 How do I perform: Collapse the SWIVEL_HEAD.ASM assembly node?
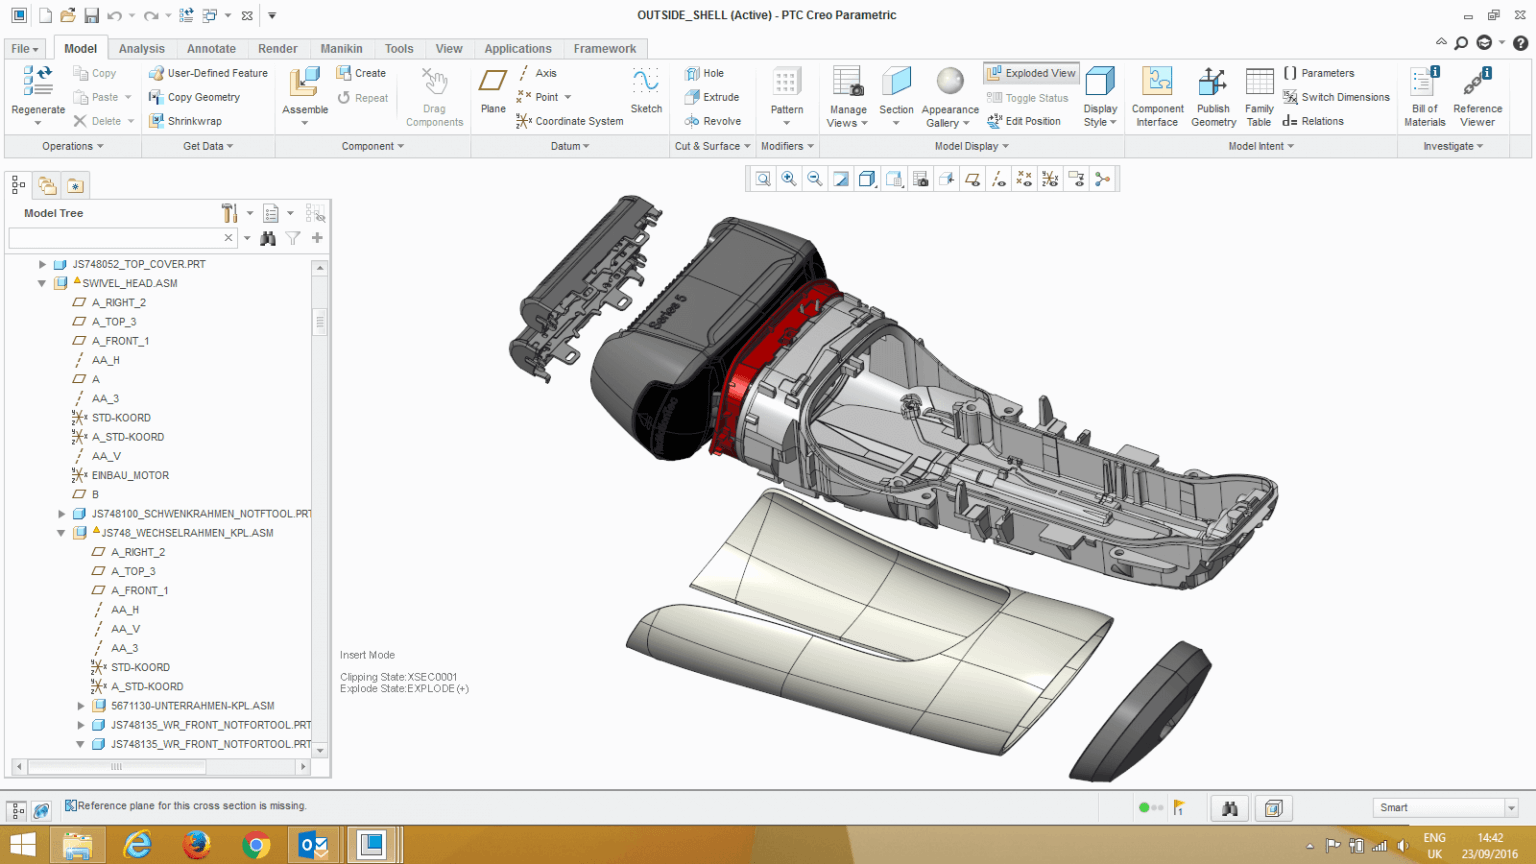(x=41, y=283)
